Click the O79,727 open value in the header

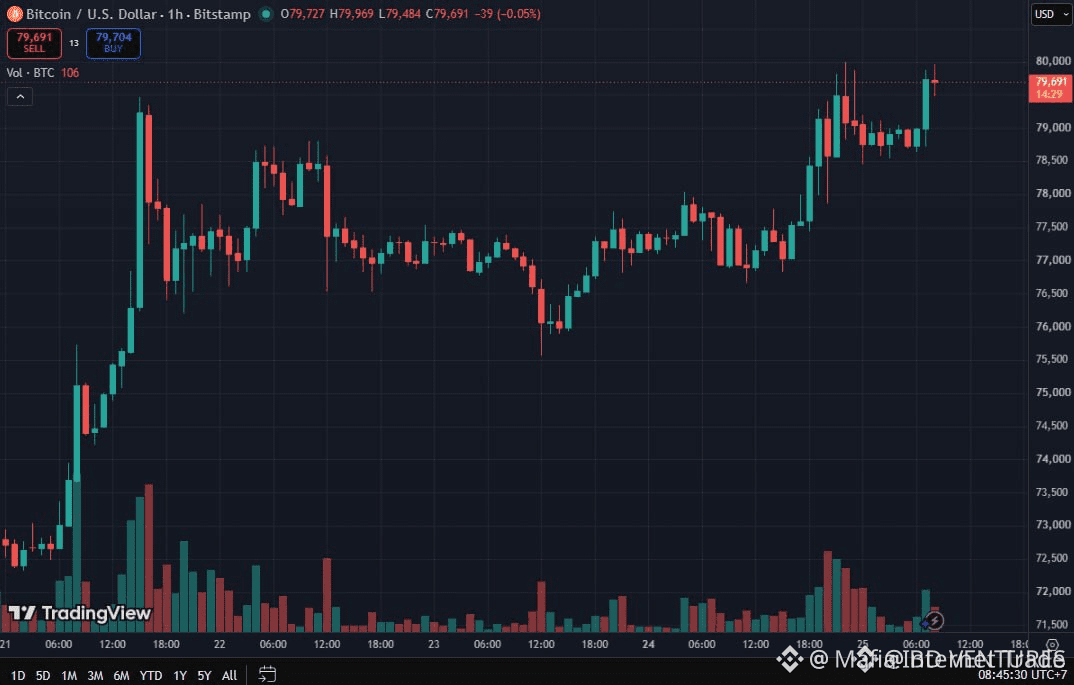tap(303, 14)
